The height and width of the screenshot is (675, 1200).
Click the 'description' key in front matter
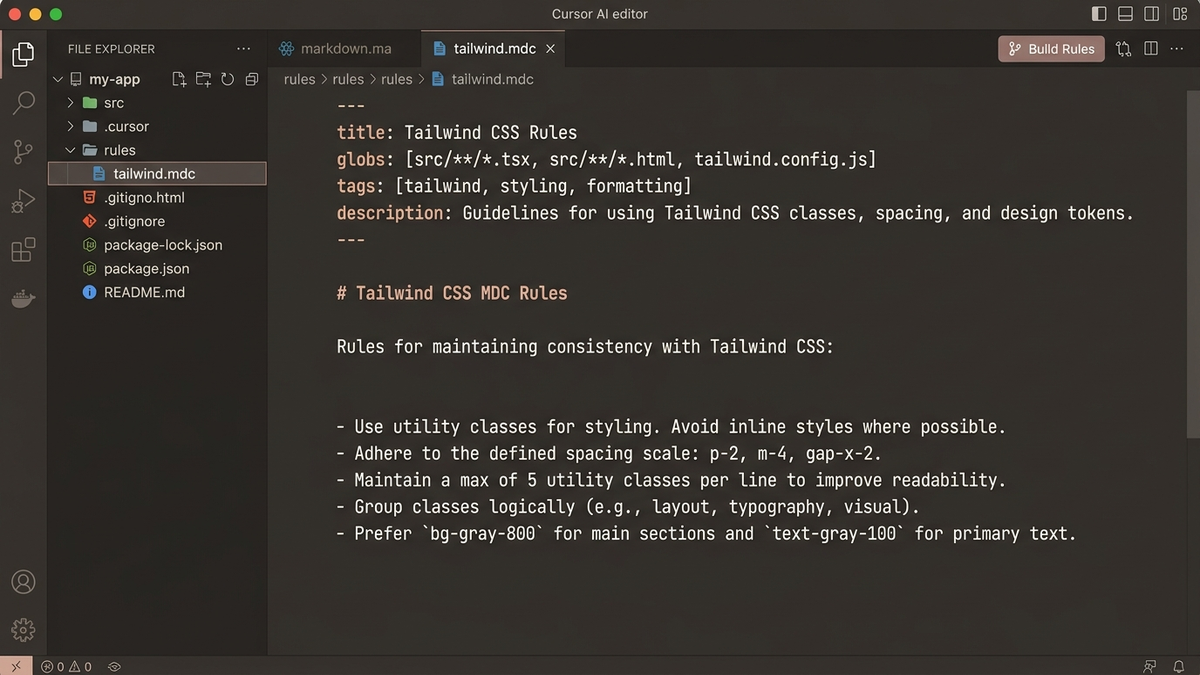[x=389, y=213]
